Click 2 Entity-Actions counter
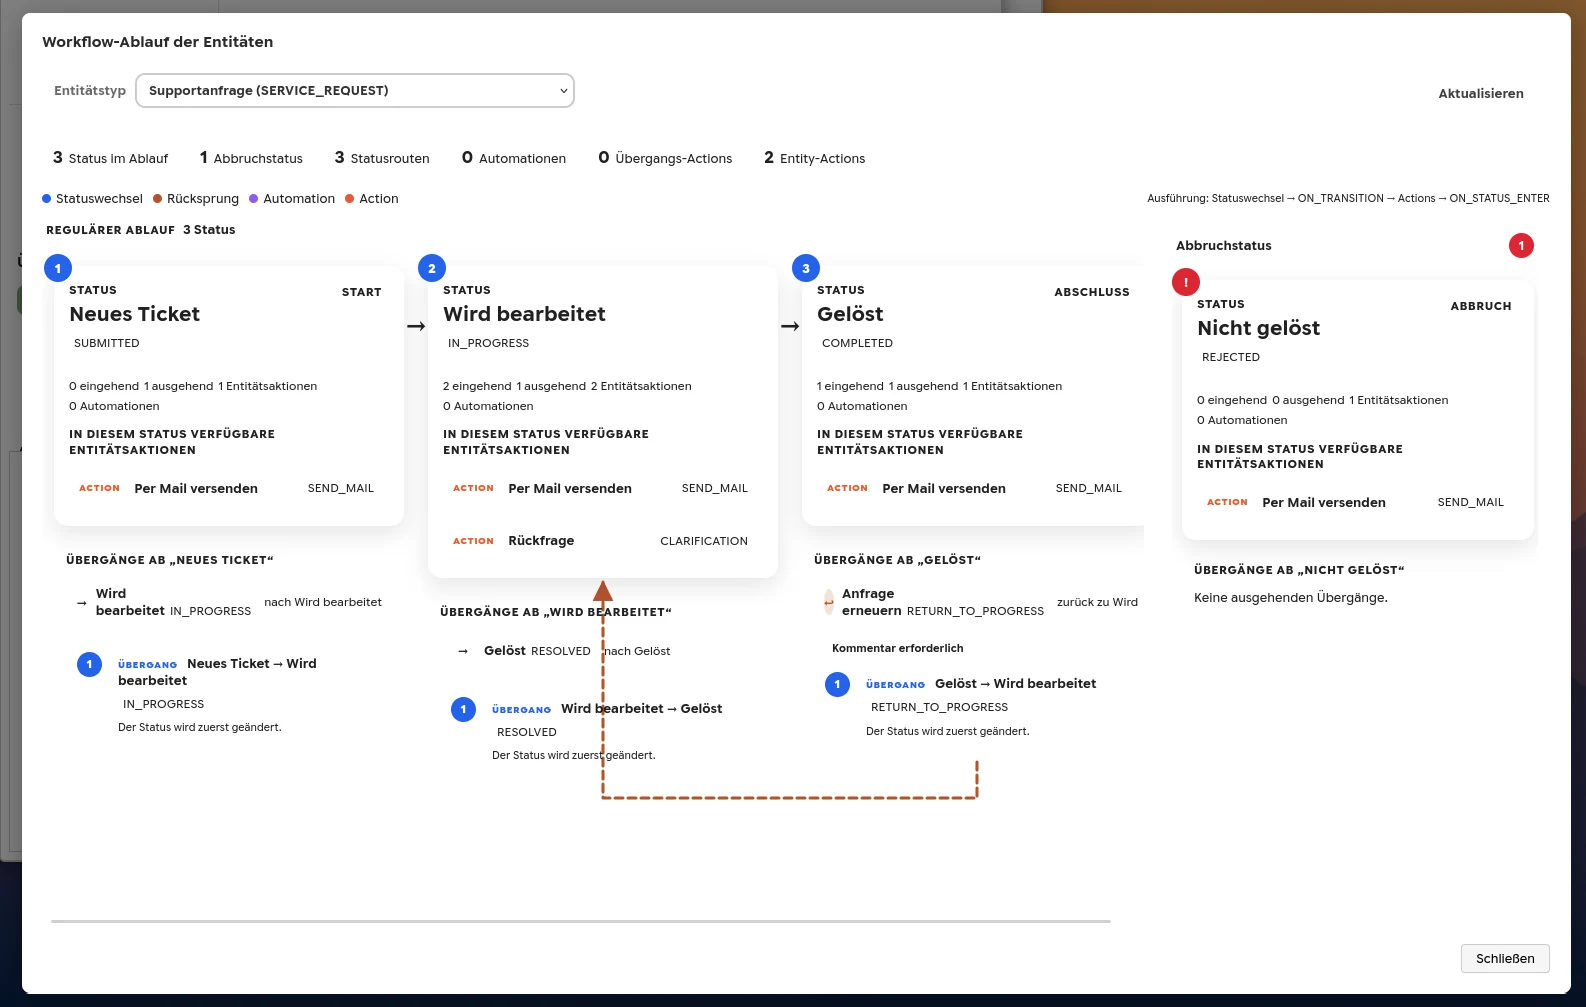Viewport: 1586px width, 1007px height. (x=814, y=158)
